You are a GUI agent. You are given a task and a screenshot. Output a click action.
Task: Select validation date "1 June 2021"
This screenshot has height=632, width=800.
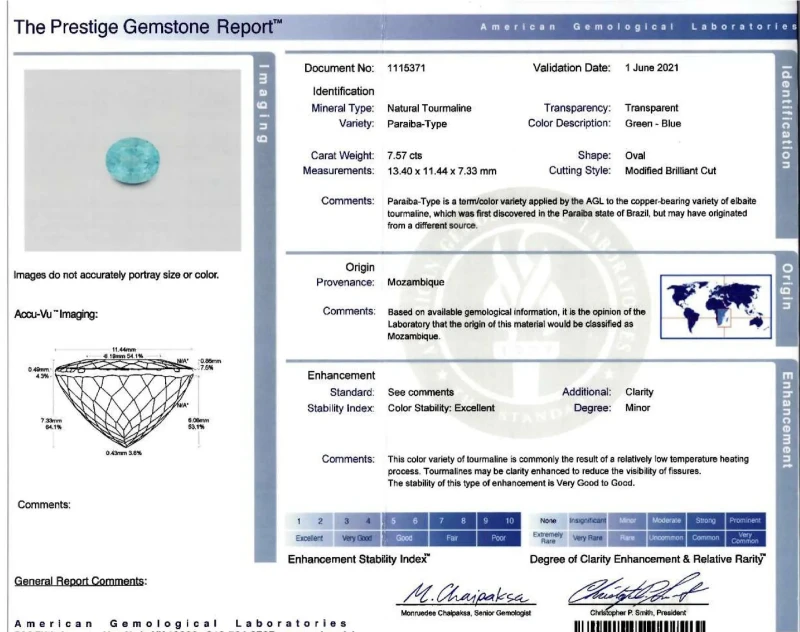click(x=652, y=67)
